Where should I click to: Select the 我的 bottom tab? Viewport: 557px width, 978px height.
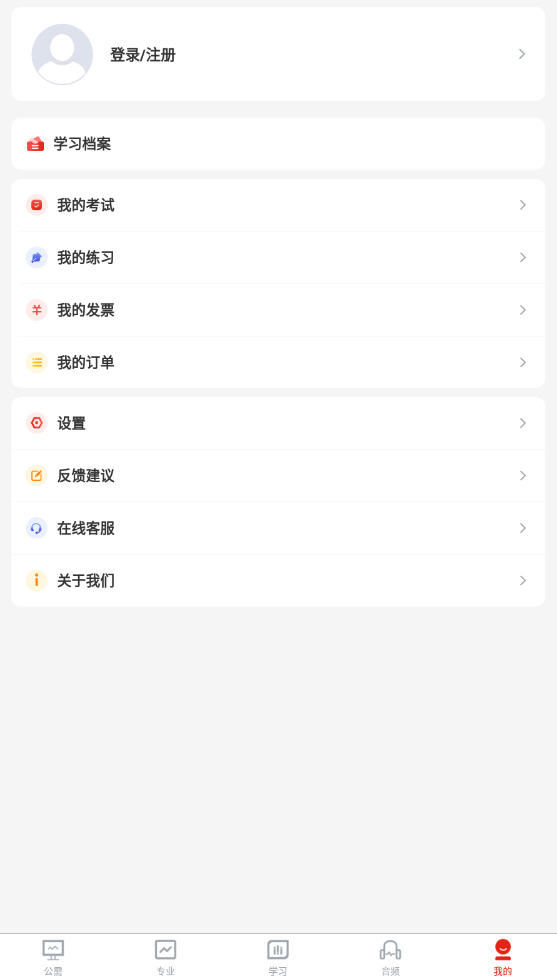(x=503, y=957)
